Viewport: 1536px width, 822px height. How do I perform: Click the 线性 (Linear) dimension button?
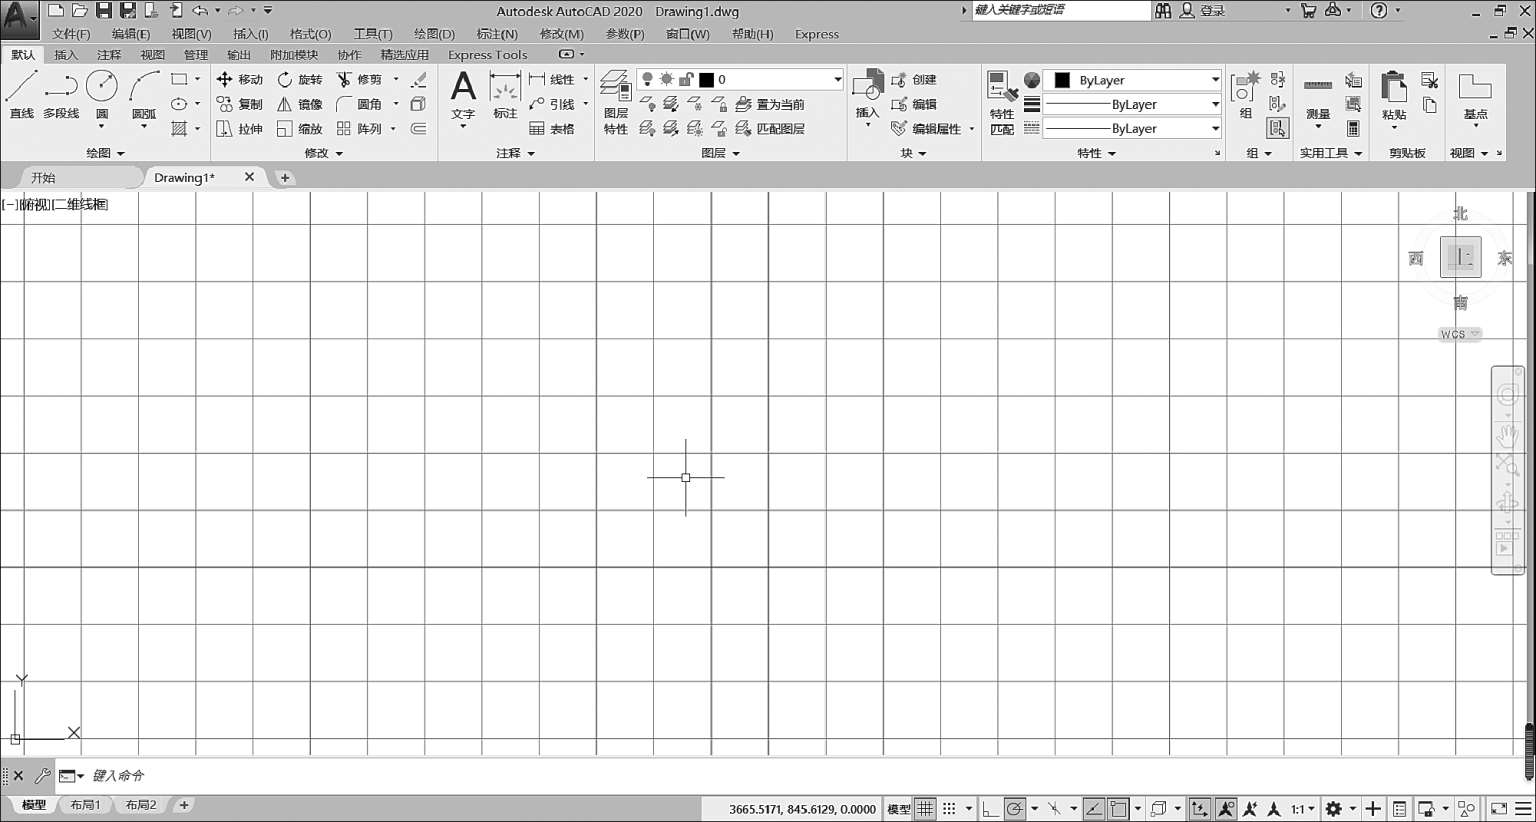coord(552,79)
